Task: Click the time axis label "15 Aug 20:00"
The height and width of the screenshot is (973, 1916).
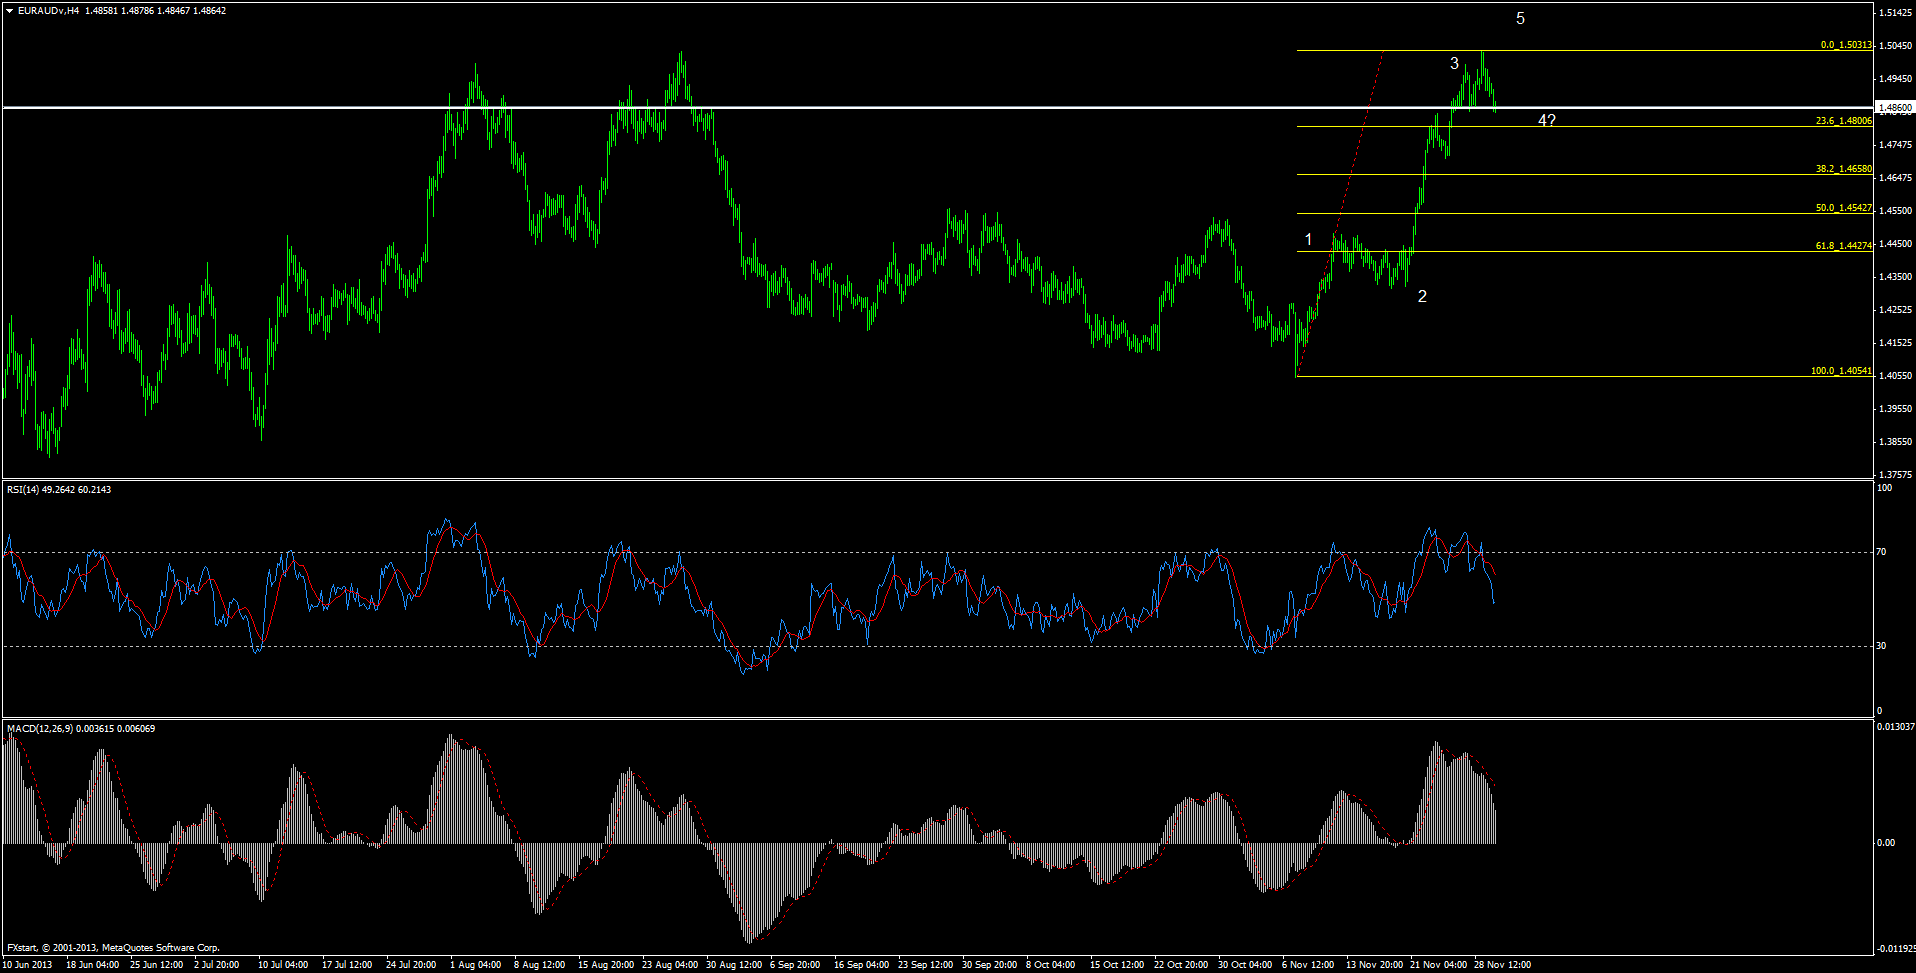Action: (605, 965)
